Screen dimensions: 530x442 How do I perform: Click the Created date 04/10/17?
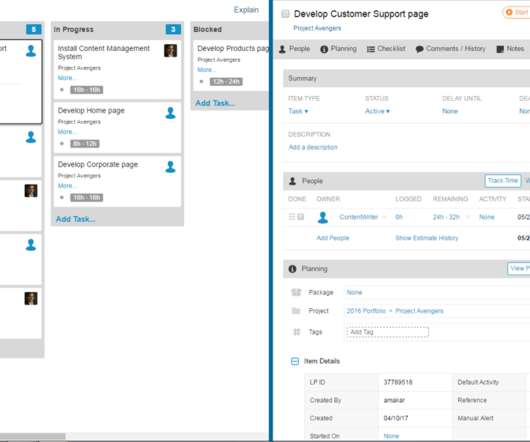[396, 418]
